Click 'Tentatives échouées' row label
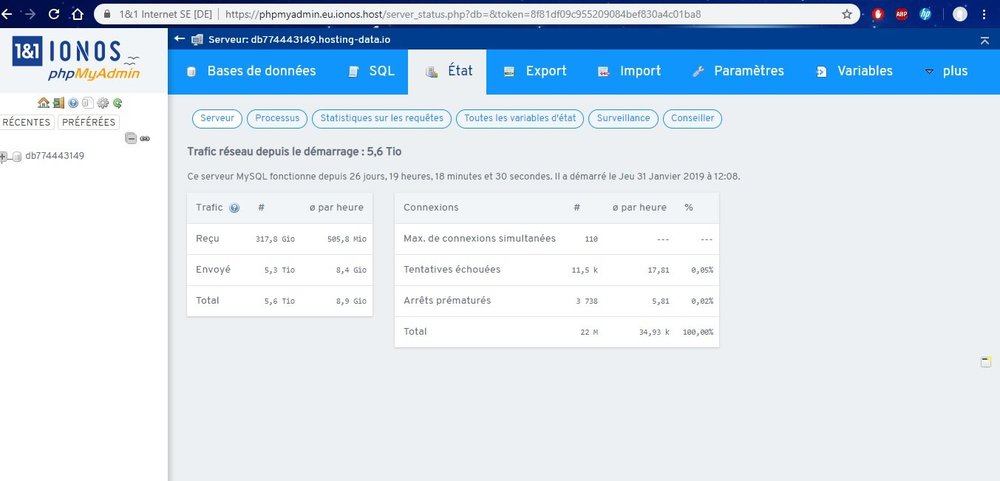The image size is (1000, 481). pyautogui.click(x=452, y=270)
